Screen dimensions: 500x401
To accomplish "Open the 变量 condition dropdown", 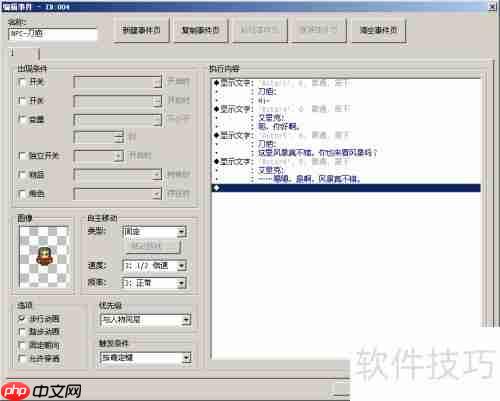I will (118, 120).
